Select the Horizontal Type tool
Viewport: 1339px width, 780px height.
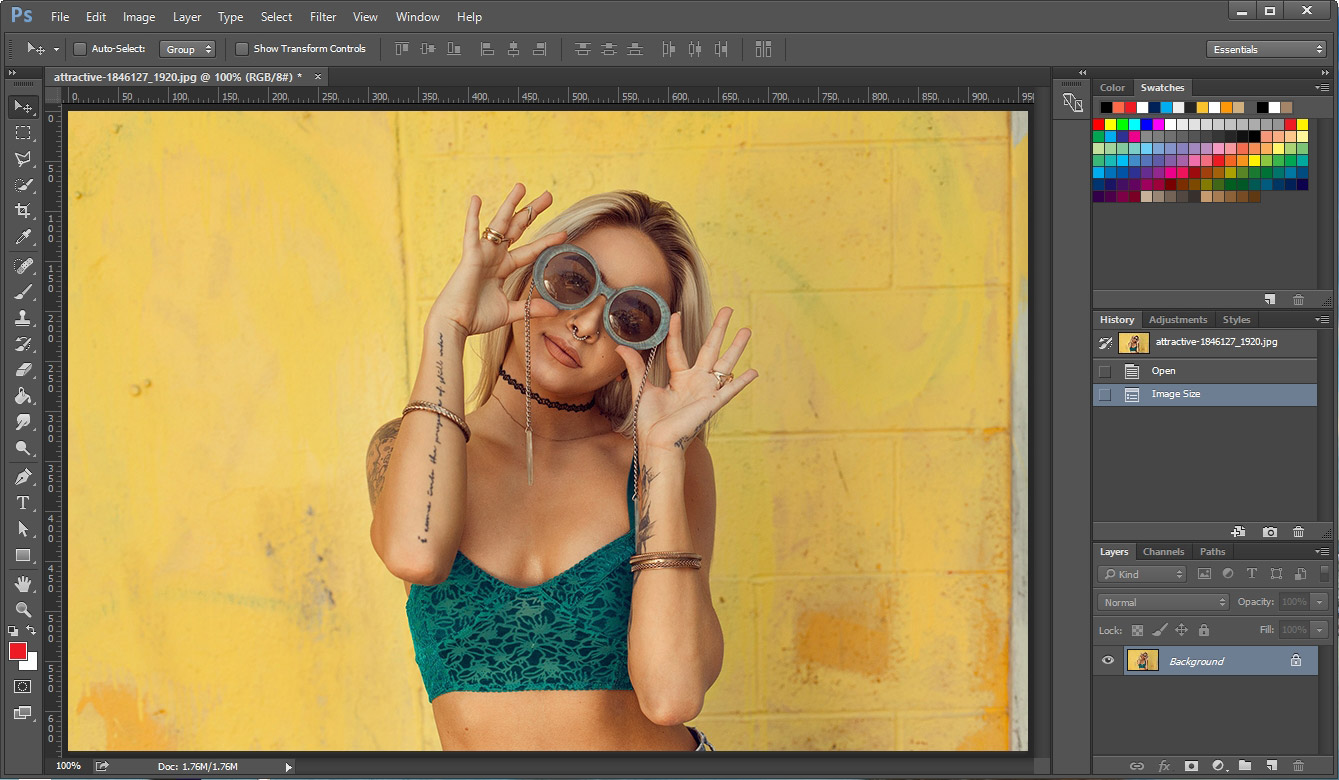click(x=23, y=503)
